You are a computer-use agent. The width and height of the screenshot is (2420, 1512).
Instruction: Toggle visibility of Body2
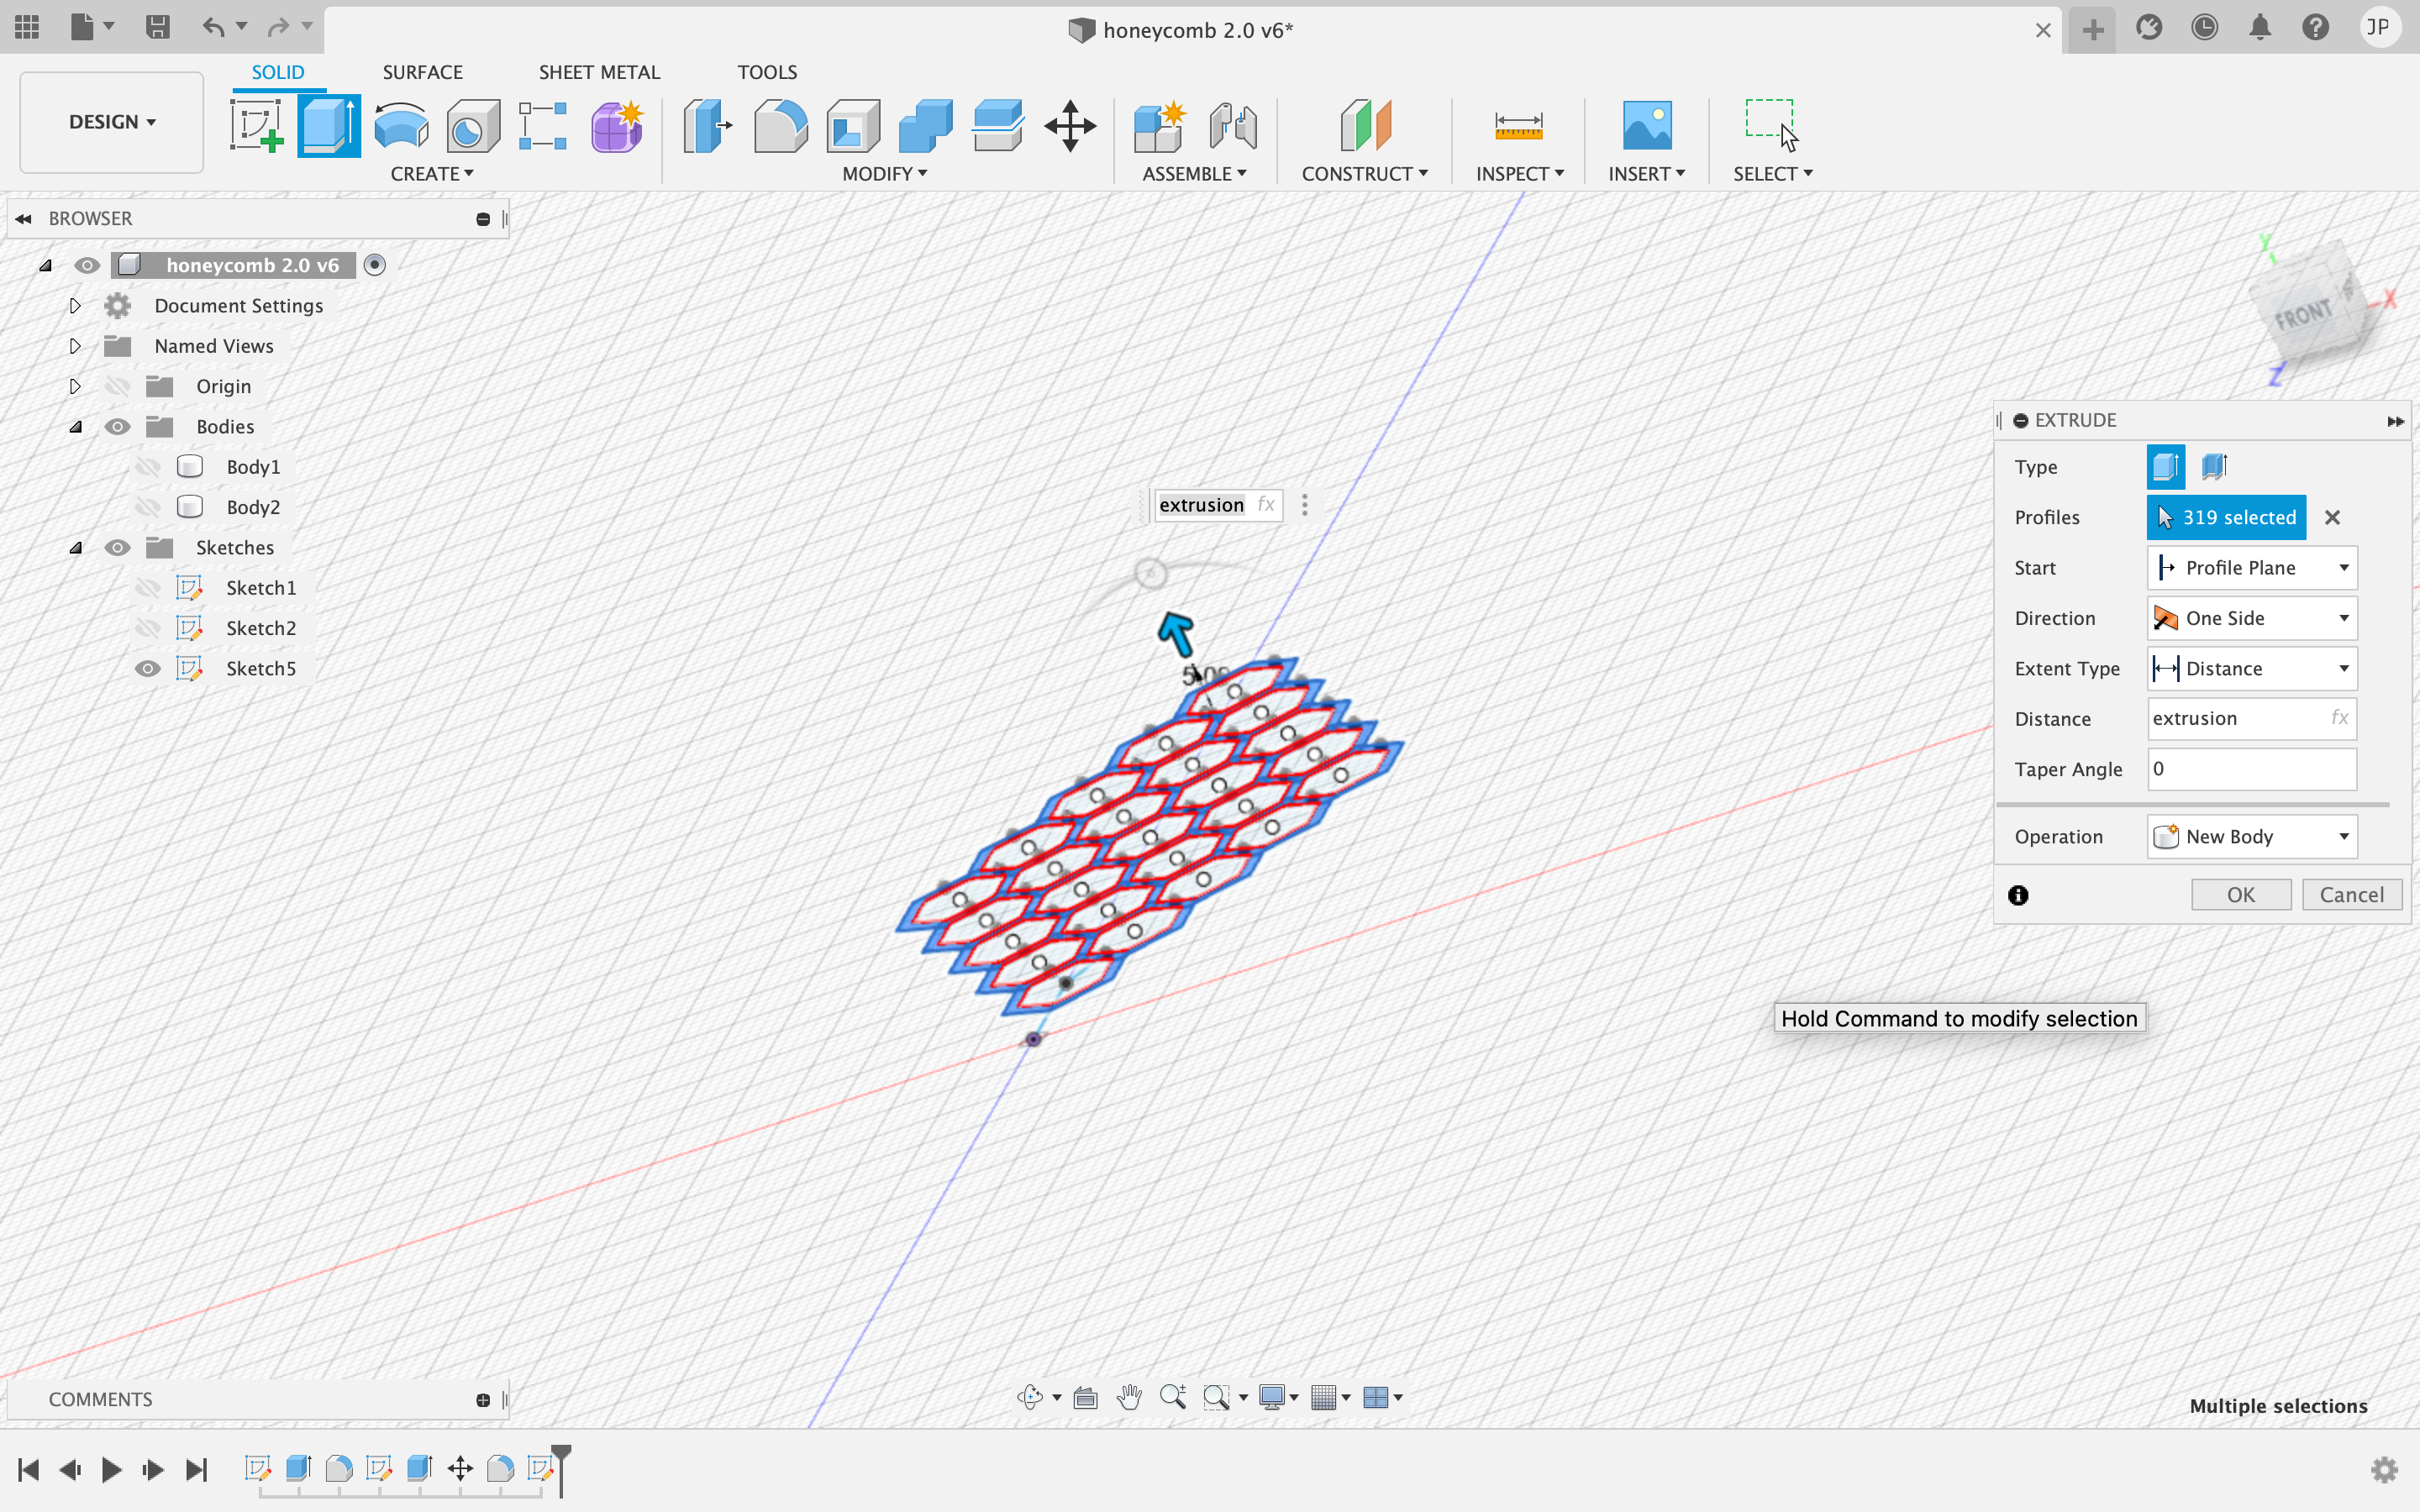(x=148, y=507)
